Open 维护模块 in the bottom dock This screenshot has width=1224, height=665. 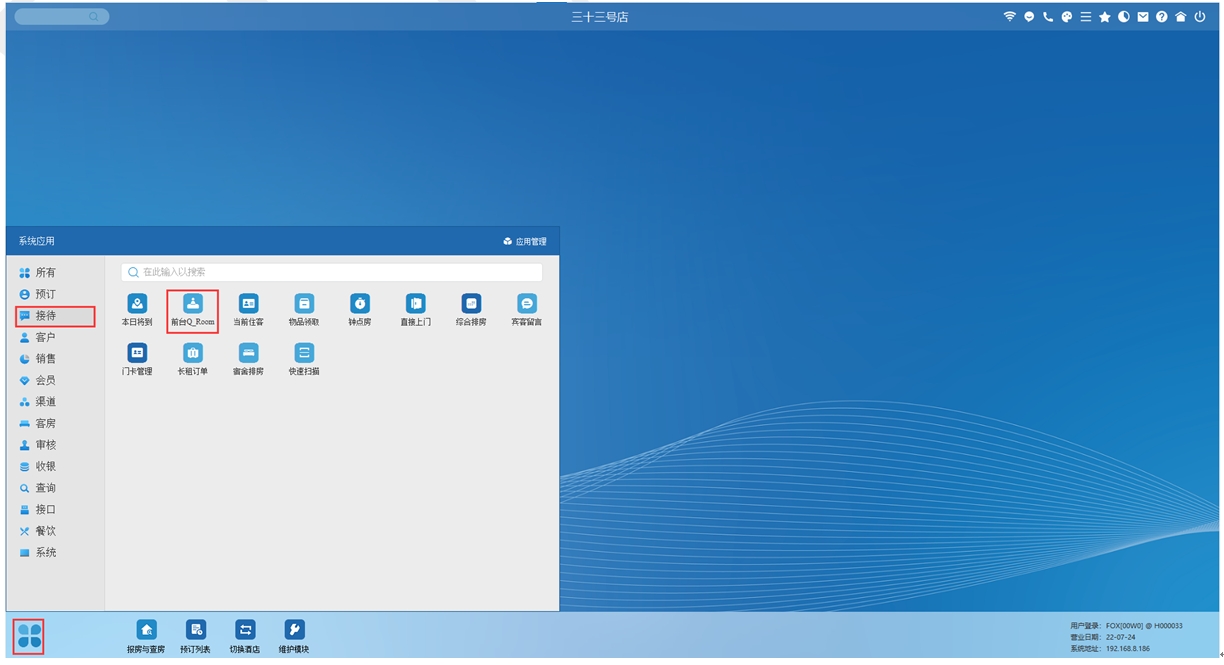294,636
